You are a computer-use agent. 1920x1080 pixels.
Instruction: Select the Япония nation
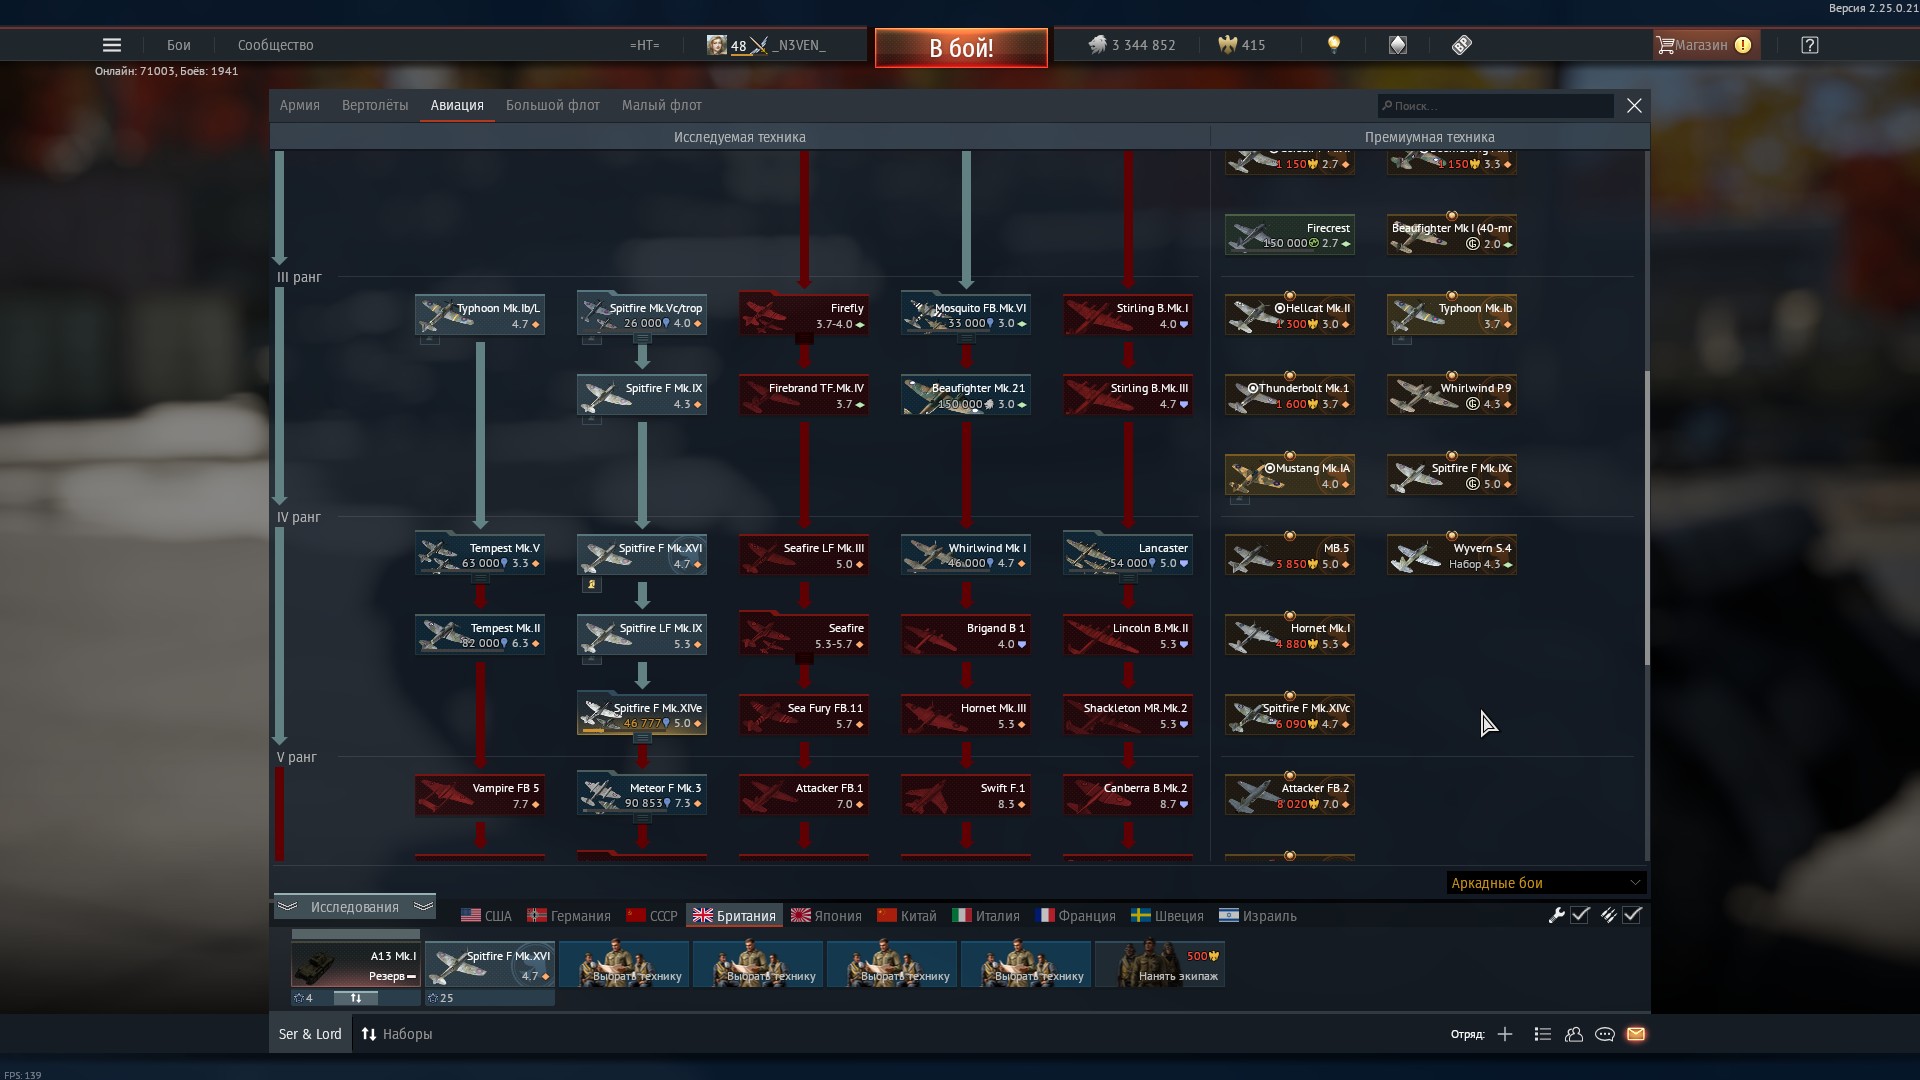[826, 916]
